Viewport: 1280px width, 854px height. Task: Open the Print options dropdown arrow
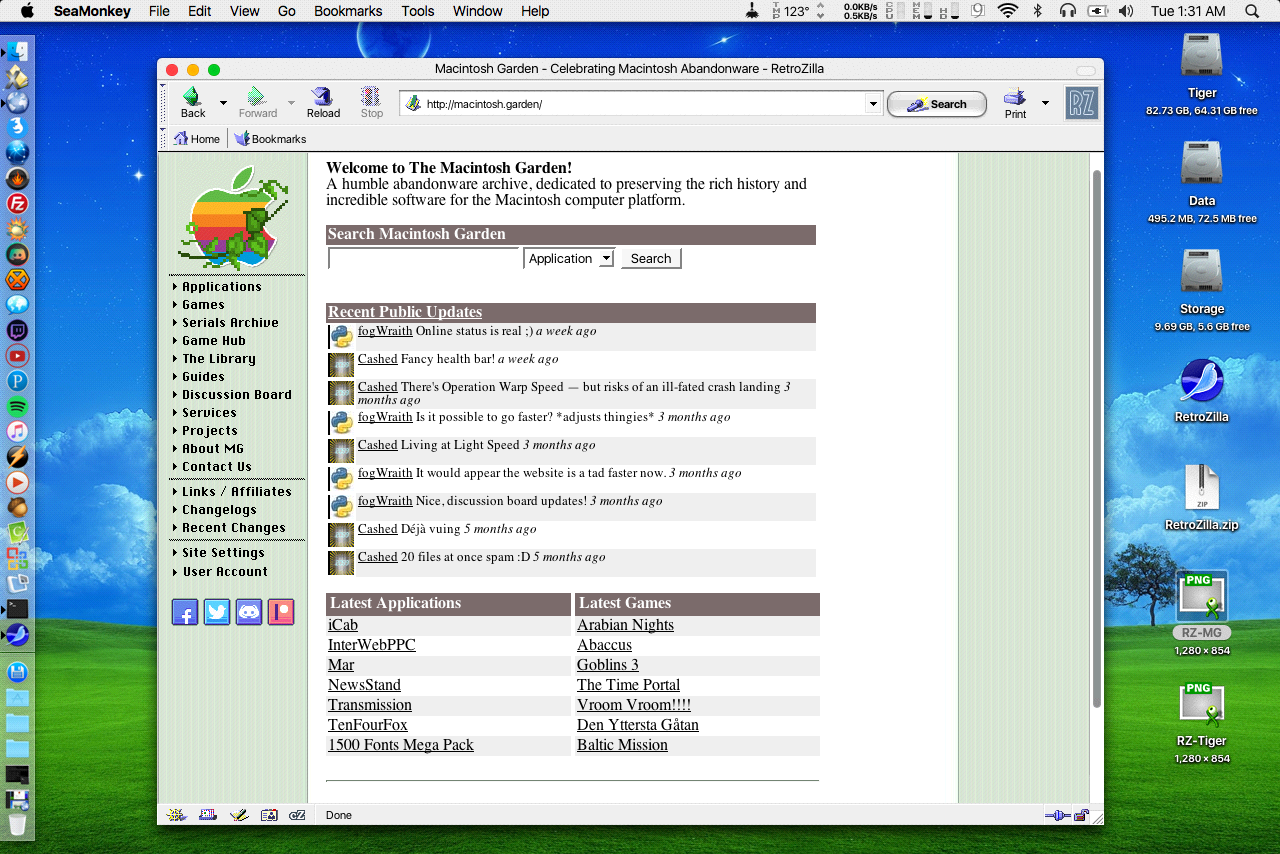[1045, 102]
